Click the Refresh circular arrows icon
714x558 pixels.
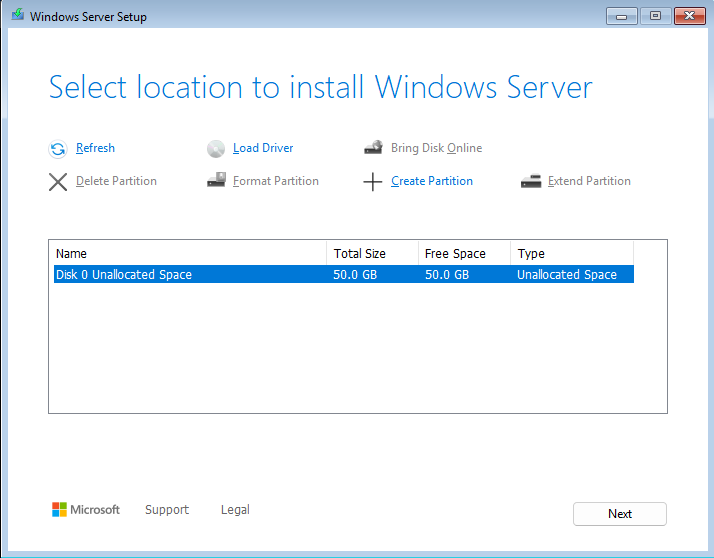click(58, 149)
